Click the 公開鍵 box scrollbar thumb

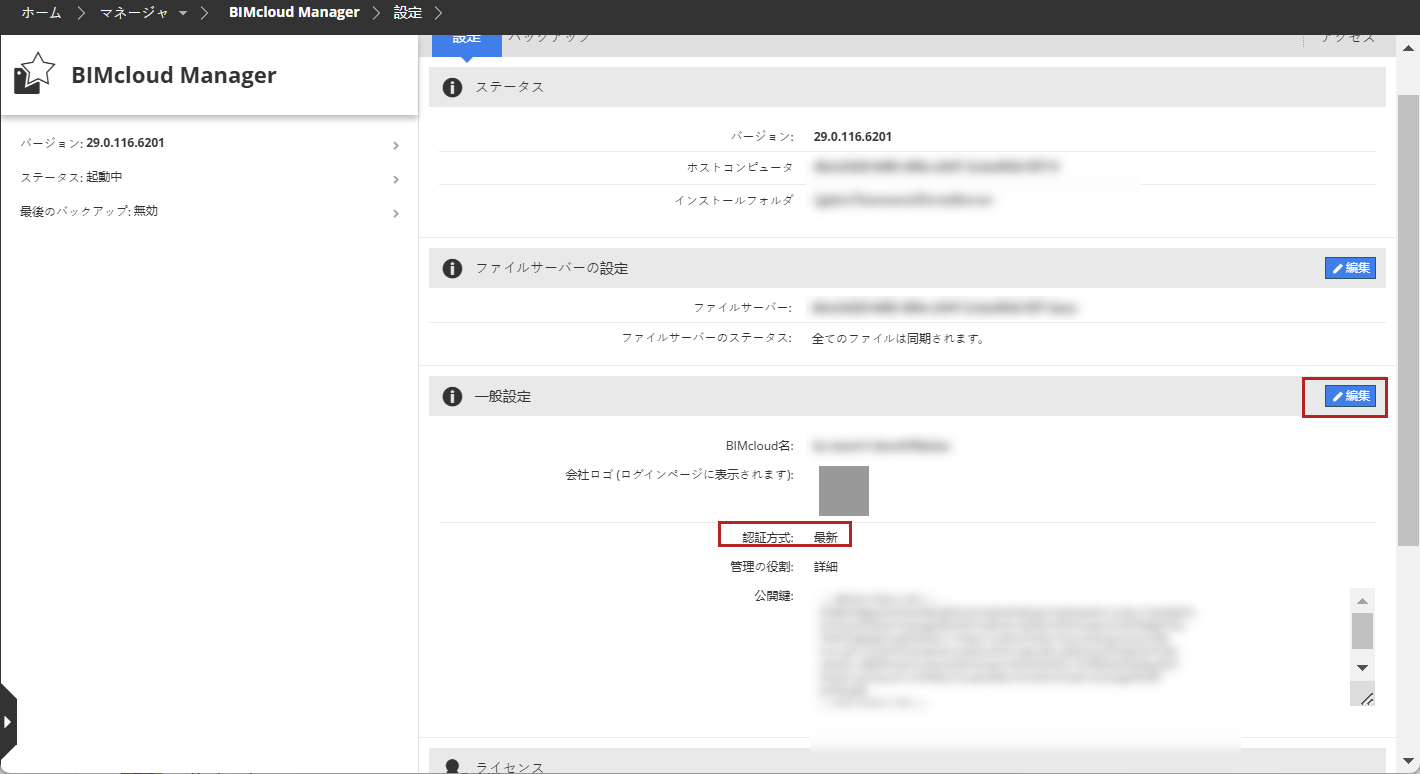click(1362, 631)
